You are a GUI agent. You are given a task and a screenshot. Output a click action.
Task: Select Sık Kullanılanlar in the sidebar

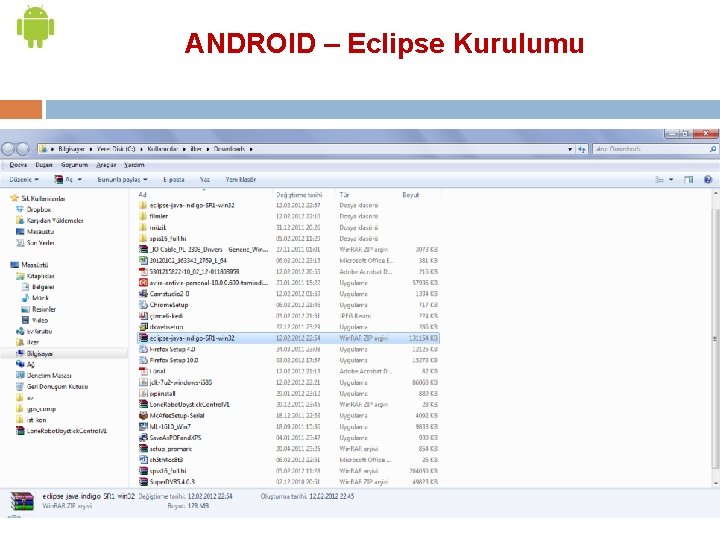pyautogui.click(x=38, y=198)
